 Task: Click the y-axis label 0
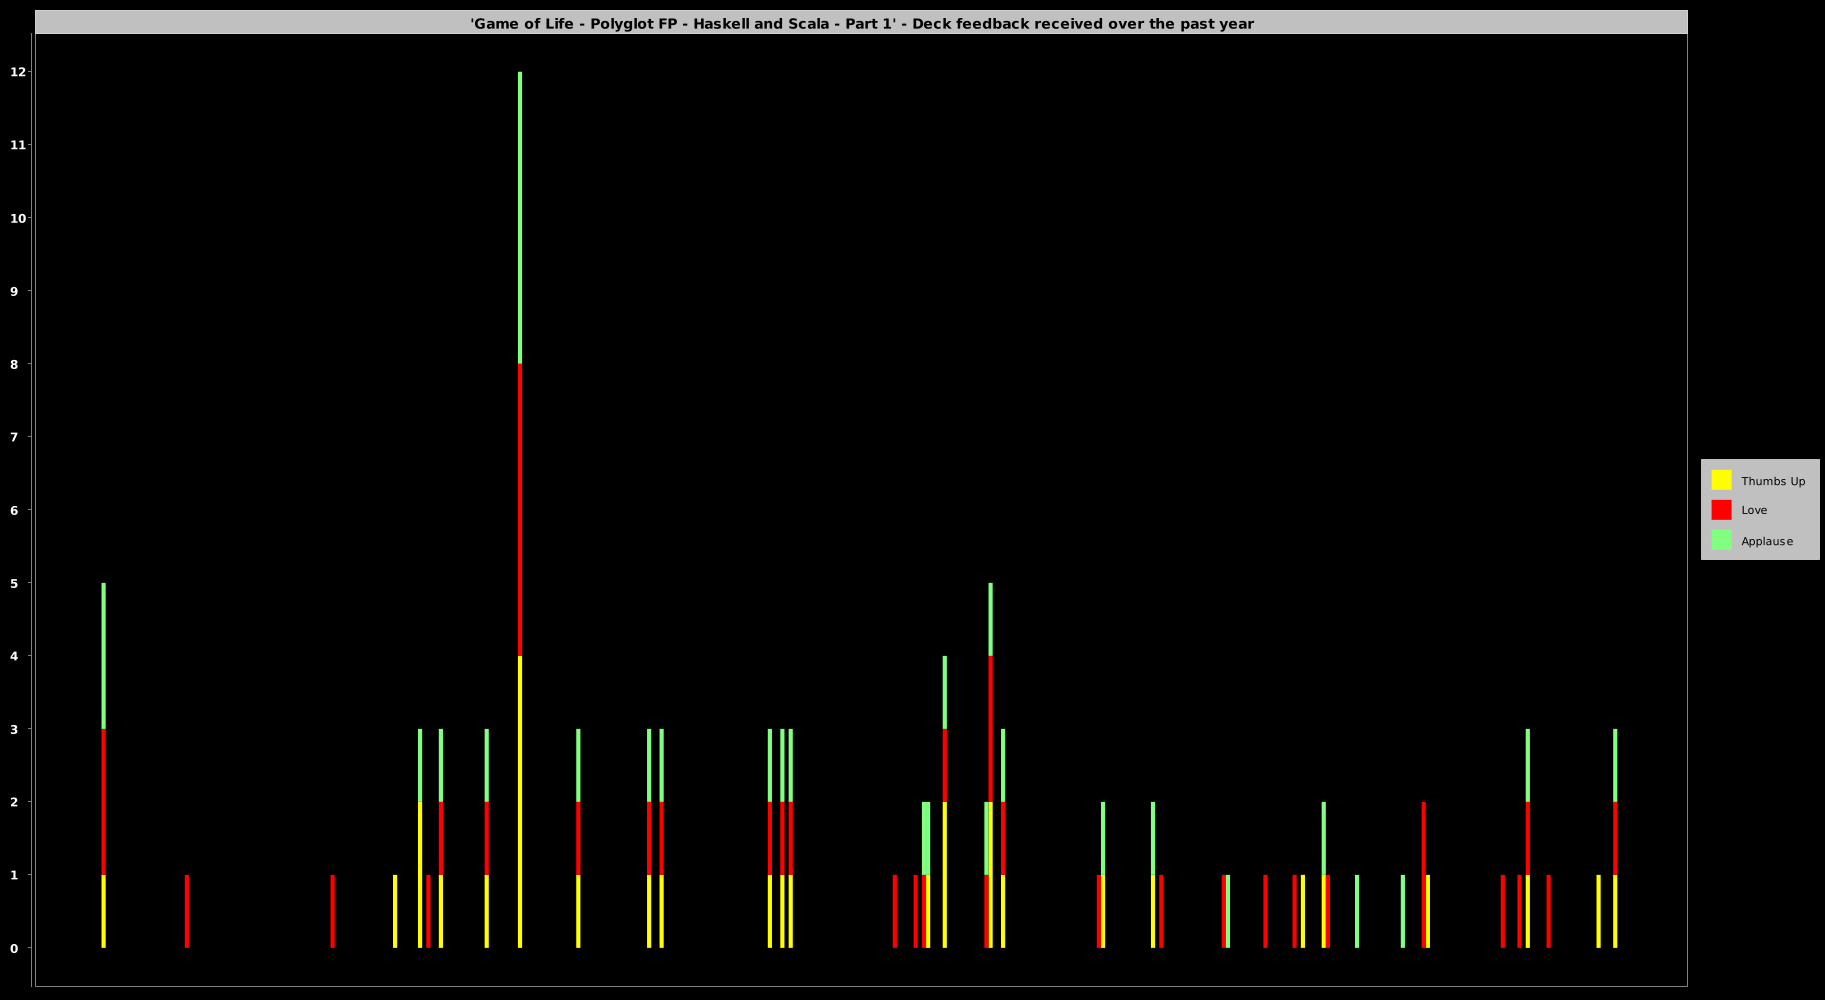coord(14,948)
